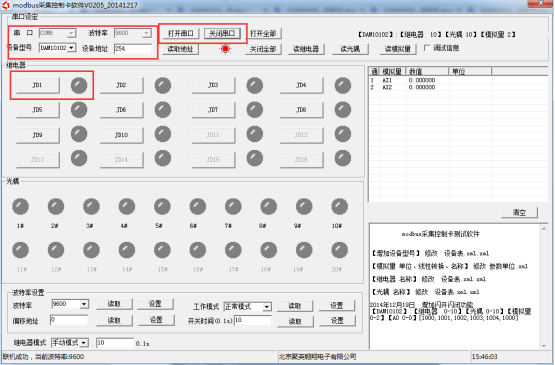555x365 pixels.
Task: Click the AI1 row in analog table
Action: [458, 80]
